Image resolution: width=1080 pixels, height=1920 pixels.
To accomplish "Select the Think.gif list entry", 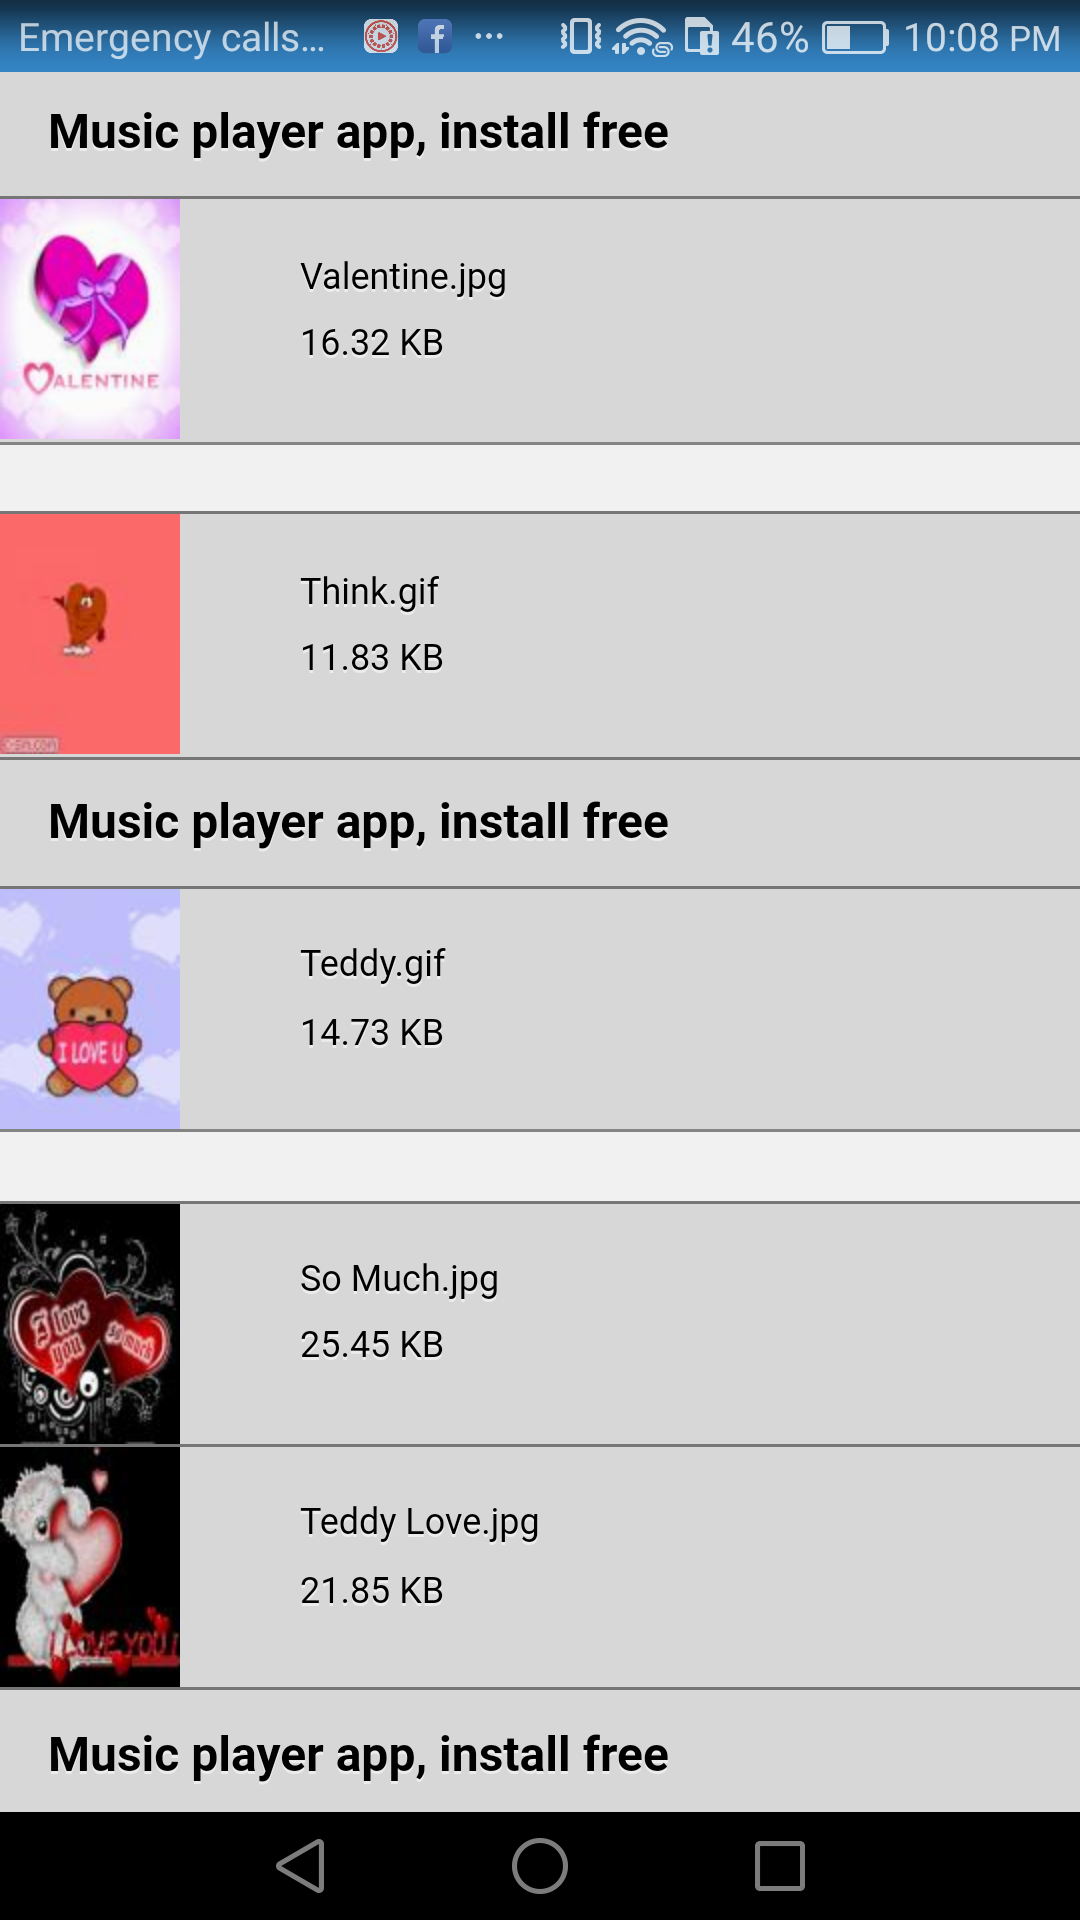I will pos(540,634).
